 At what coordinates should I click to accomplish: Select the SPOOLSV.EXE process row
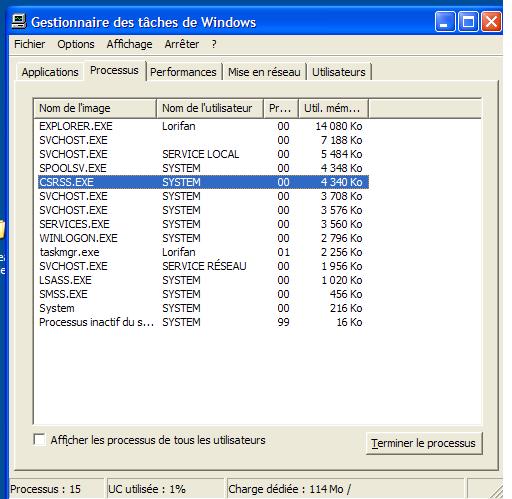[203, 168]
